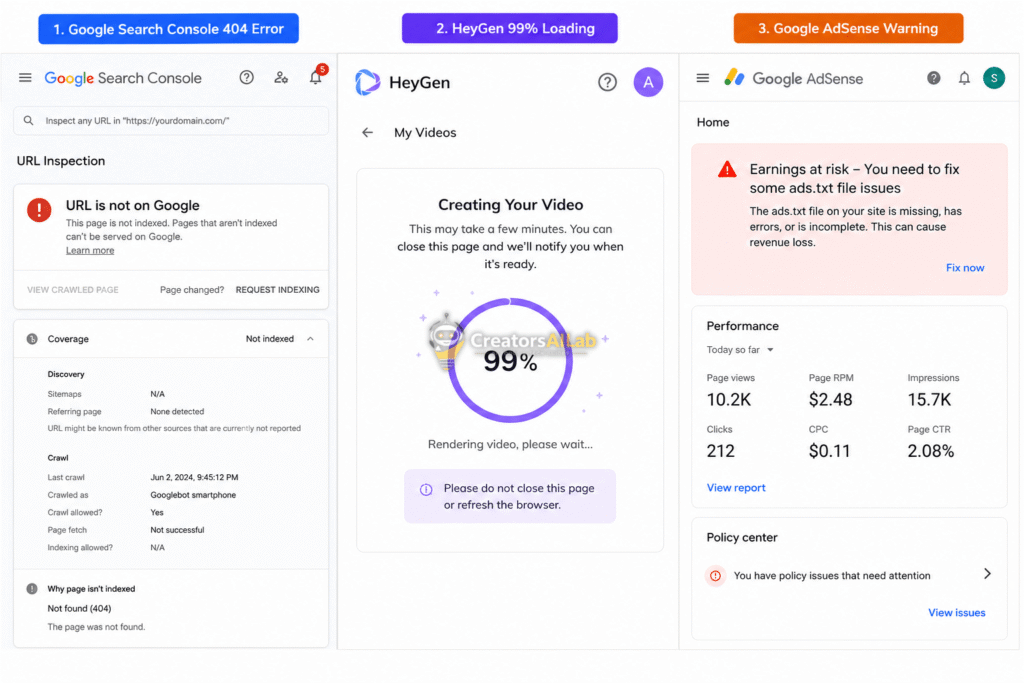Open the HeyGen help icon
The height and width of the screenshot is (683, 1024).
(x=607, y=82)
